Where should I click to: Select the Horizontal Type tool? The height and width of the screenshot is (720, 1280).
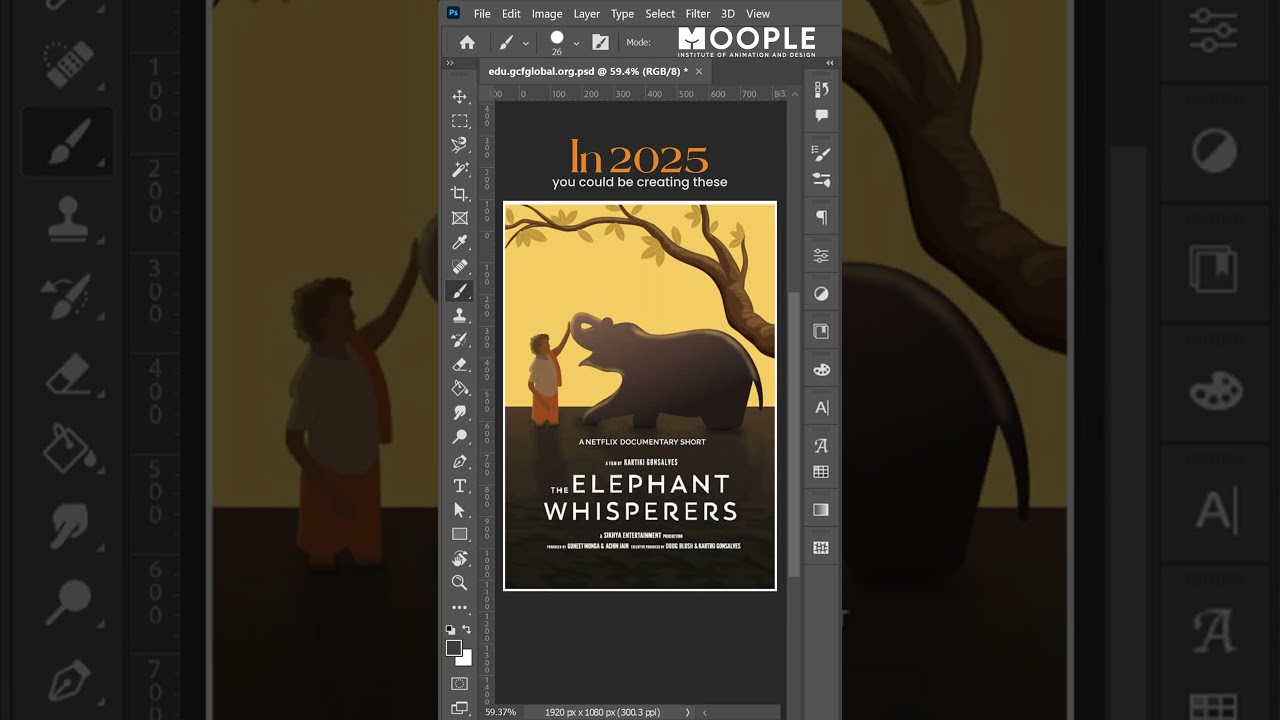click(460, 486)
